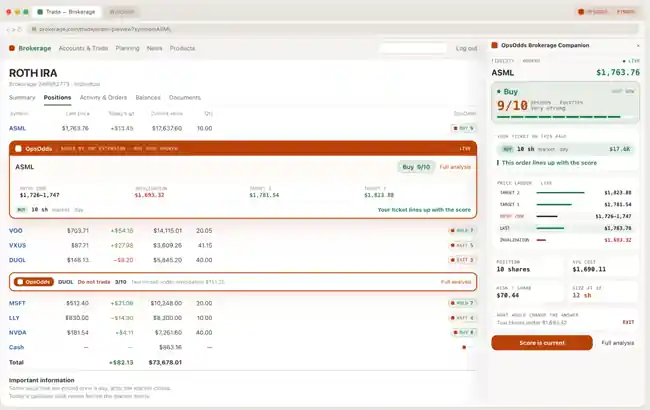The height and width of the screenshot is (410, 650).
Task: Open the Planning menu
Action: (127, 48)
